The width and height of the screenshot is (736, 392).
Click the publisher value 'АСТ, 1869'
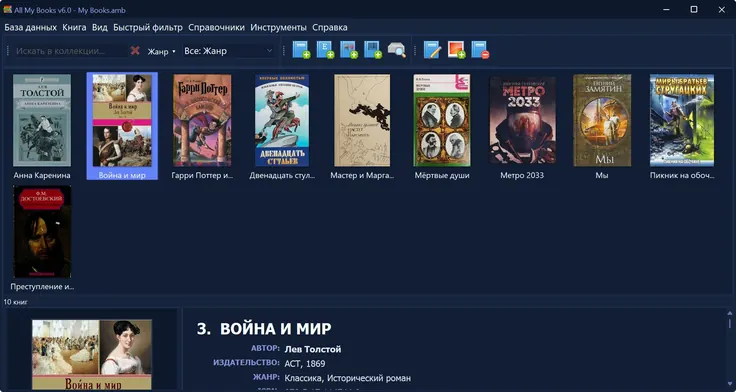pyautogui.click(x=305, y=363)
